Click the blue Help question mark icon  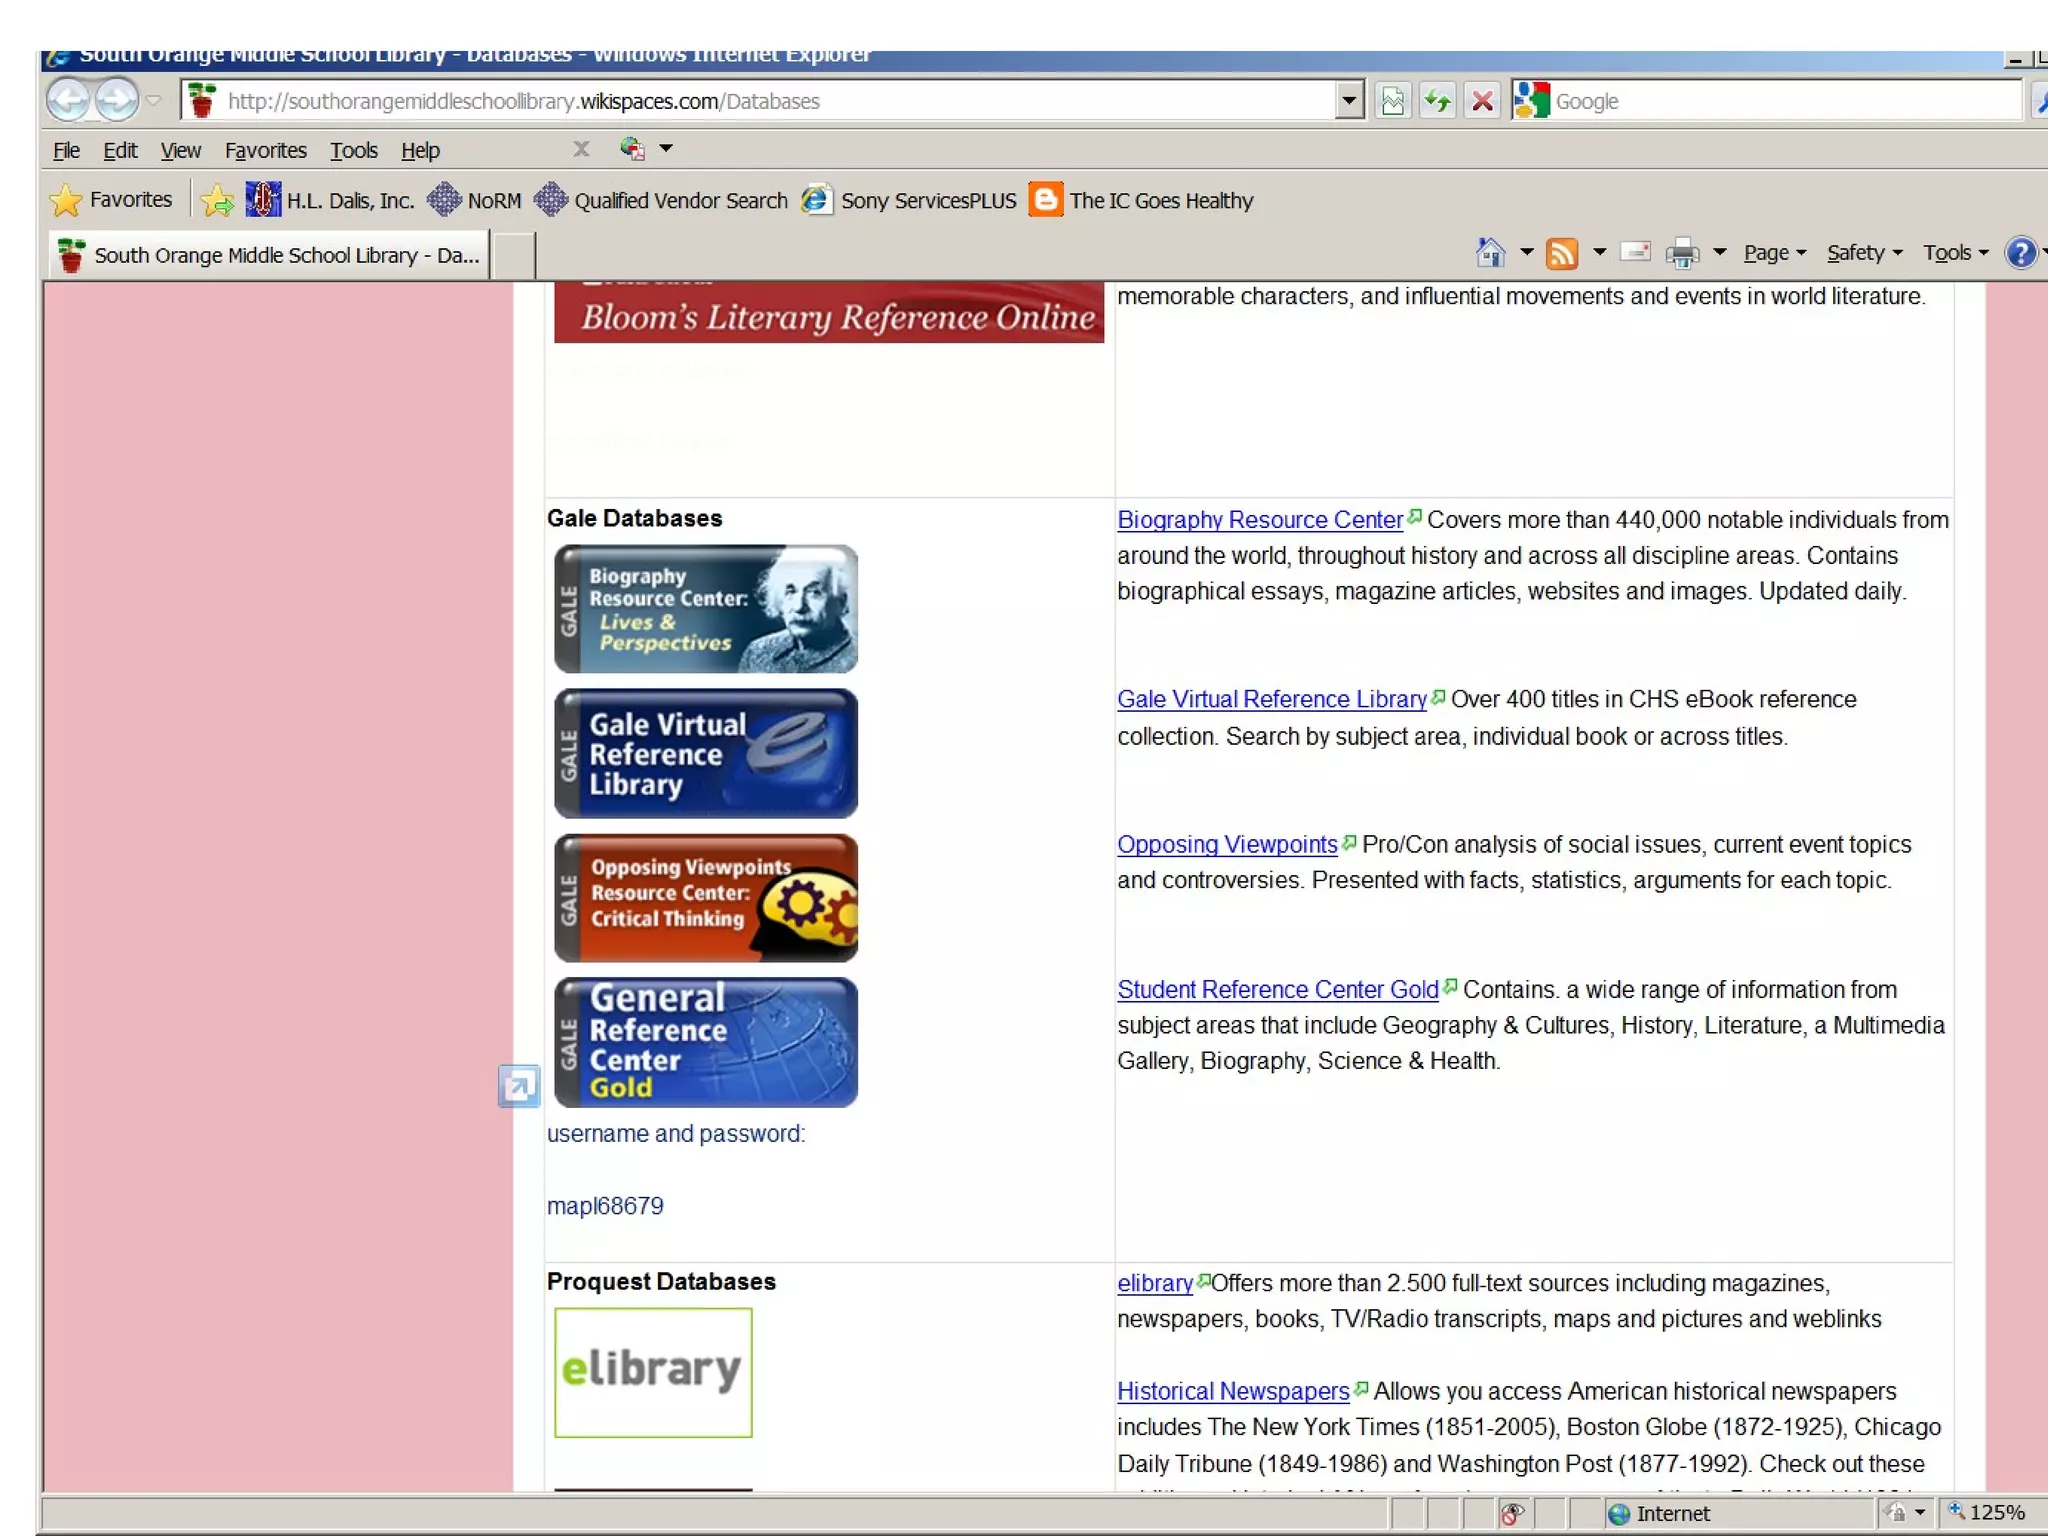pos(2020,253)
